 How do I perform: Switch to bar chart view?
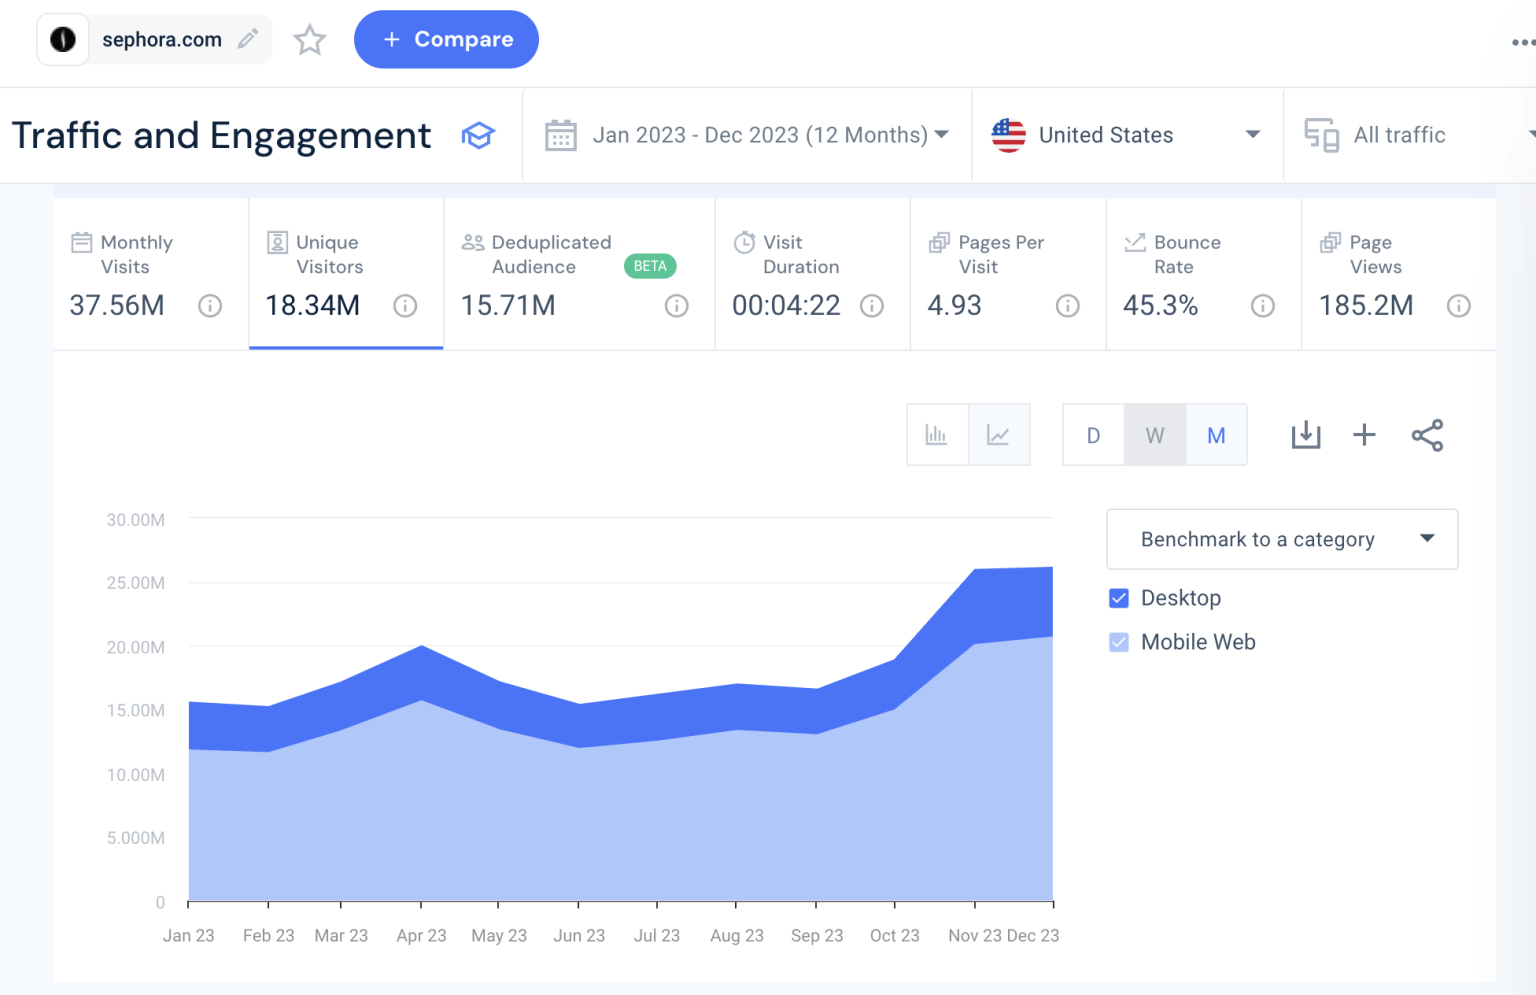(x=937, y=434)
